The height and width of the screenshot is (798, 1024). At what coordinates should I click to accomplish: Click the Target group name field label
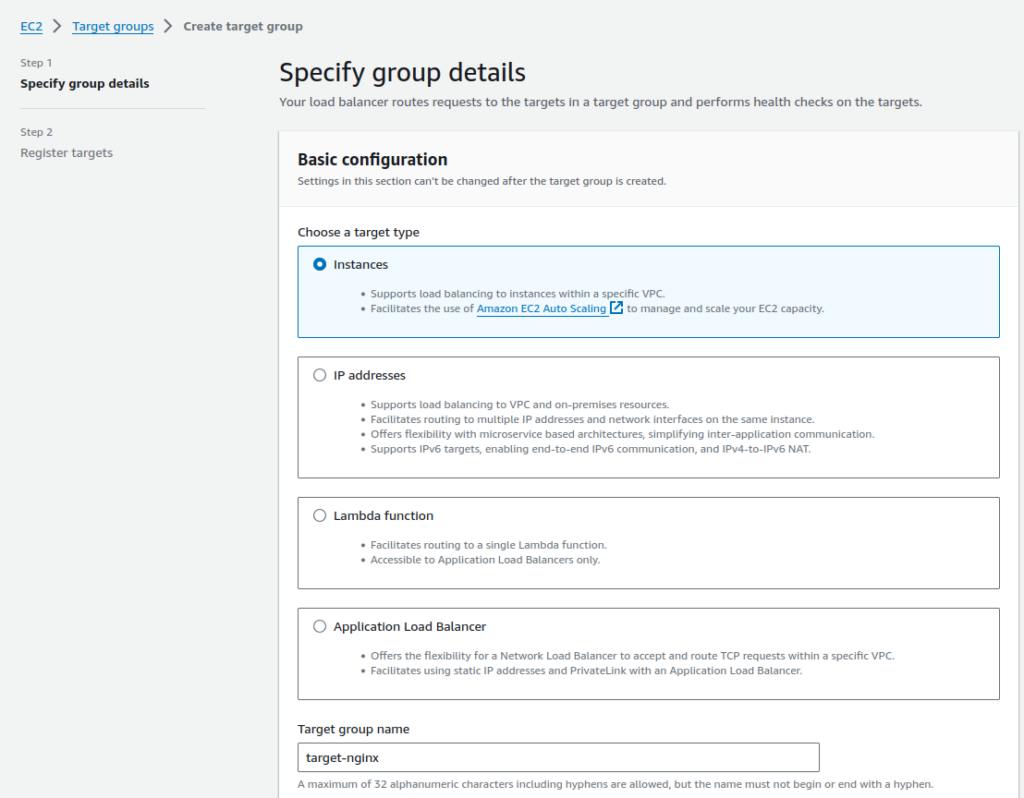(353, 729)
